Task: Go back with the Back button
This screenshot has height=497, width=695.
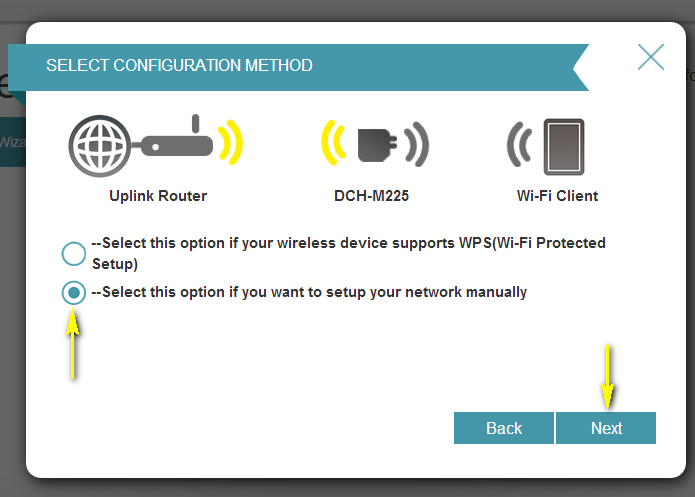Action: (504, 428)
